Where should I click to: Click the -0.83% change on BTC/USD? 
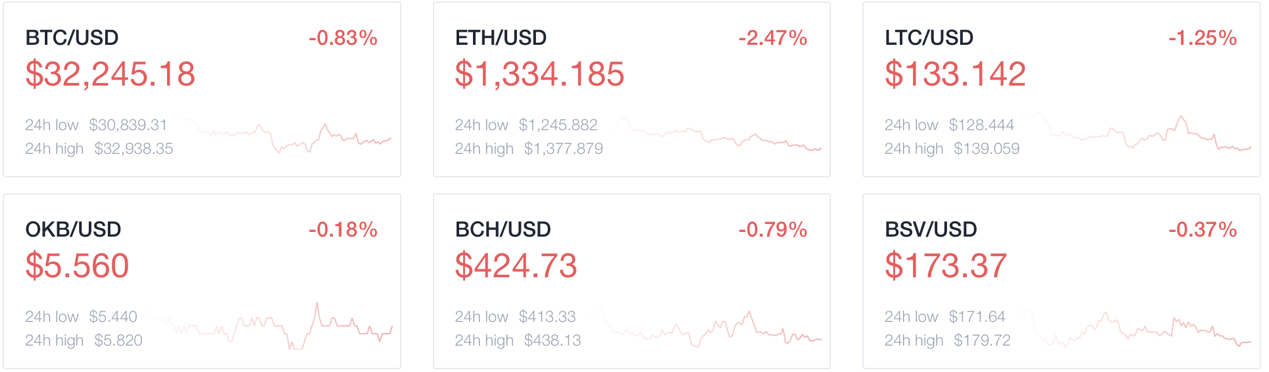[x=343, y=38]
